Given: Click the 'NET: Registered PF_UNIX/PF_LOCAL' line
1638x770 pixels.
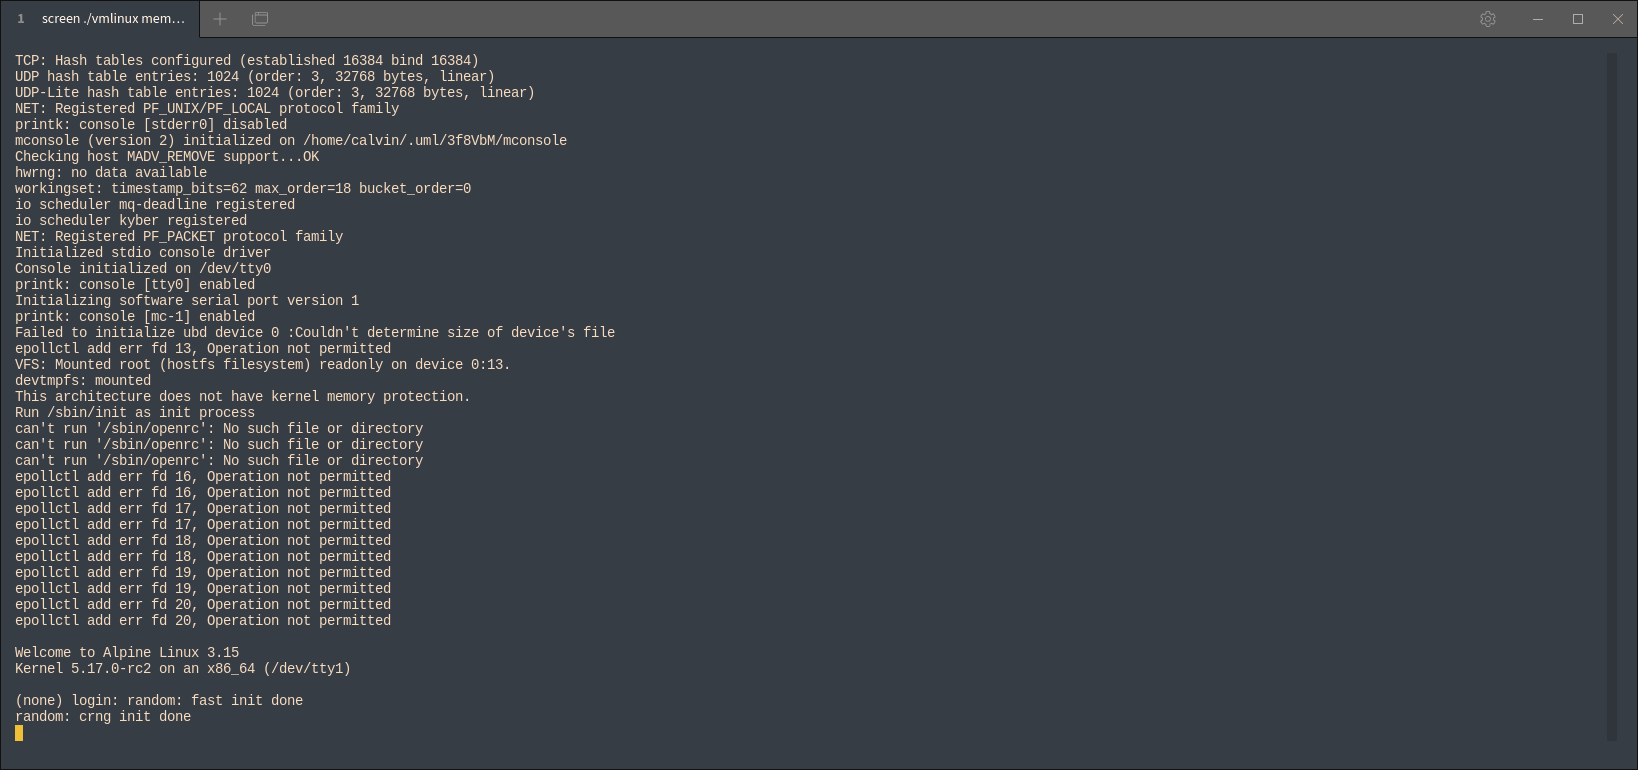Looking at the screenshot, I should coord(207,108).
